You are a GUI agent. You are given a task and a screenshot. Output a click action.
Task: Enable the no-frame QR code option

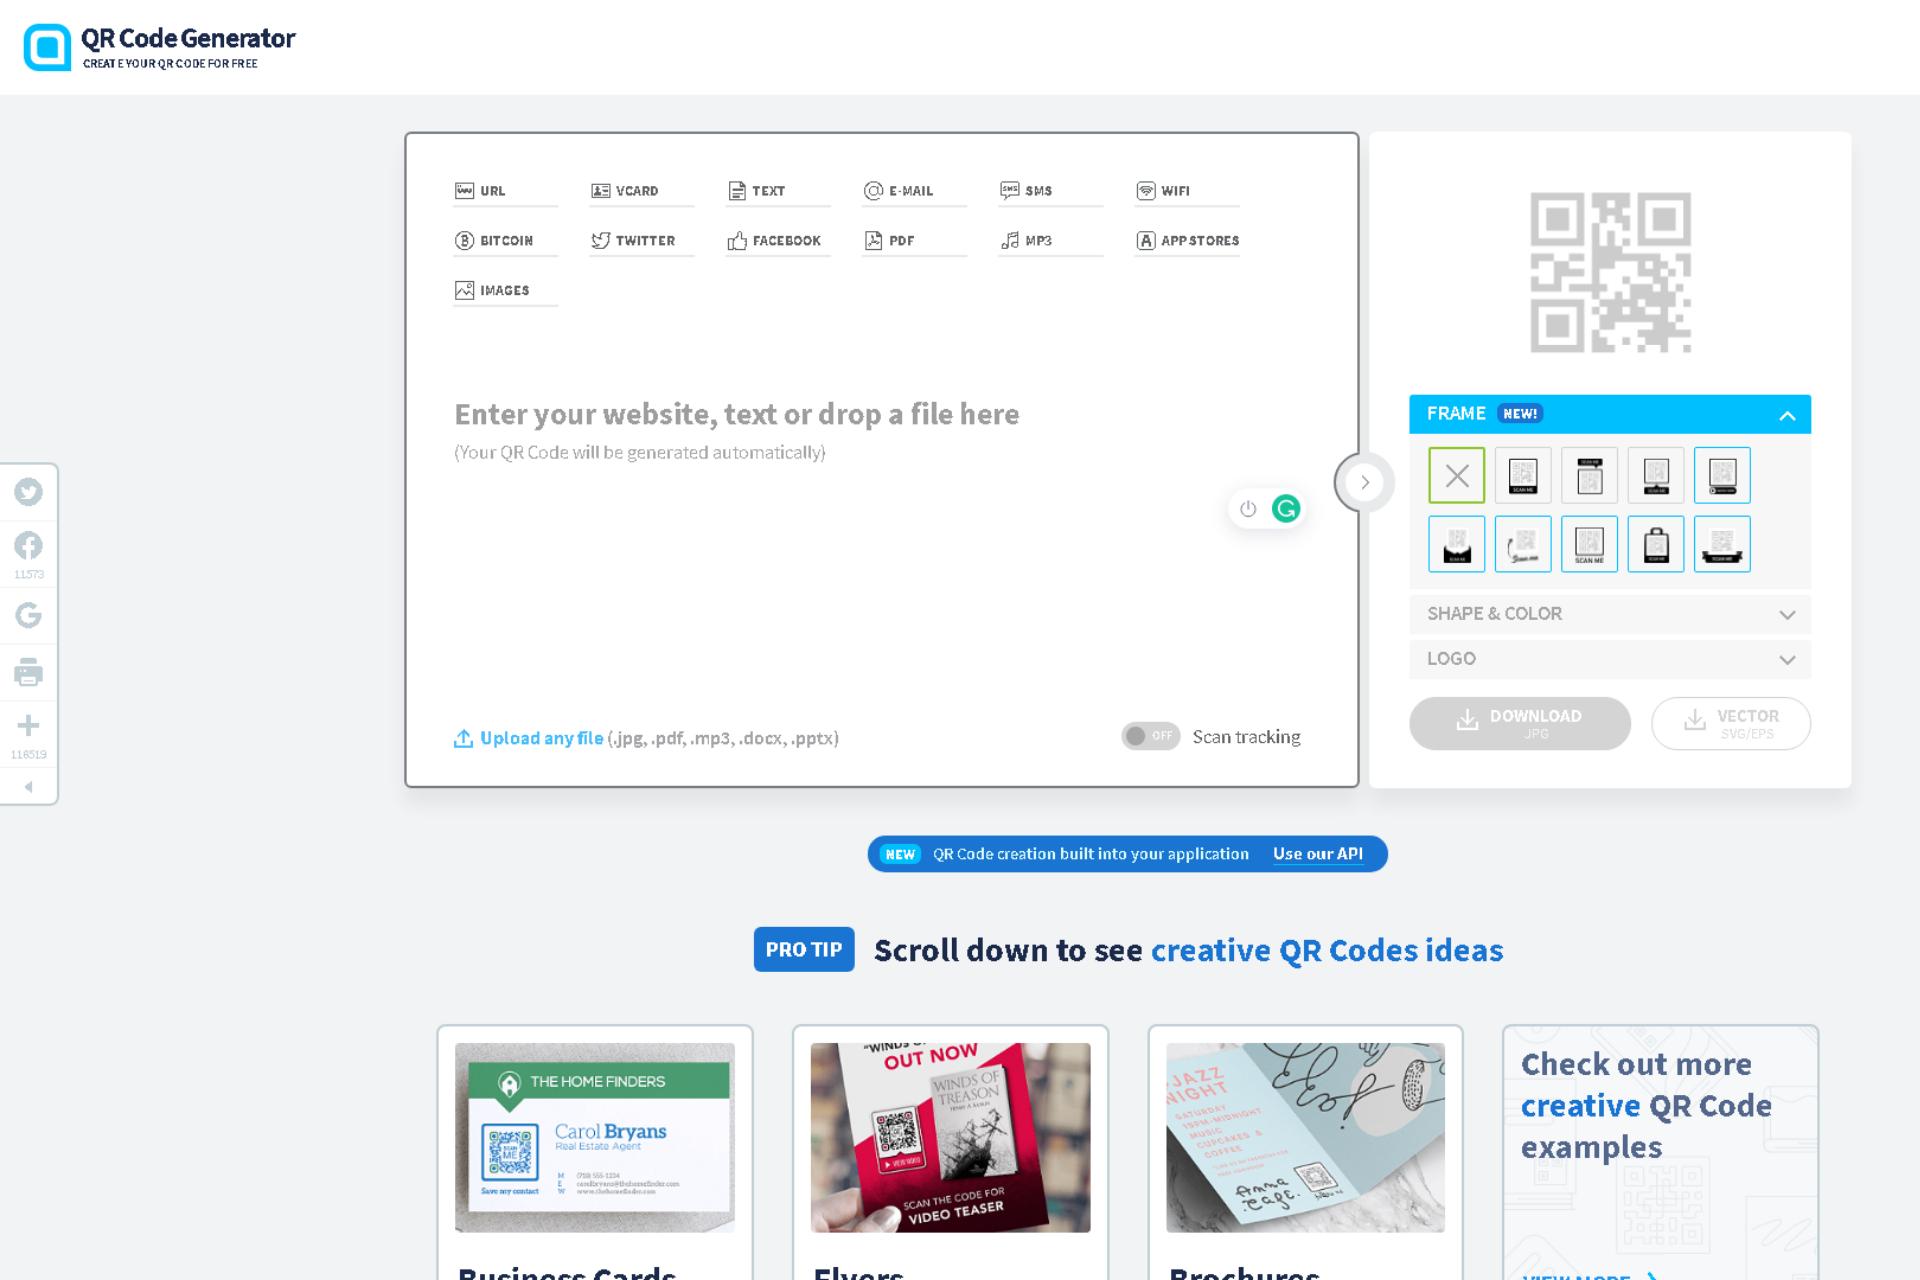(x=1456, y=476)
